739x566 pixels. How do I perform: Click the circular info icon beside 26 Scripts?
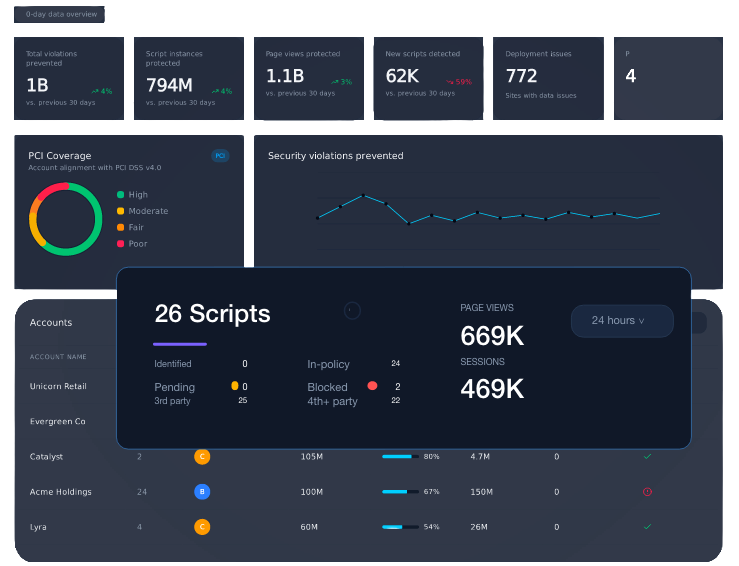pyautogui.click(x=352, y=311)
